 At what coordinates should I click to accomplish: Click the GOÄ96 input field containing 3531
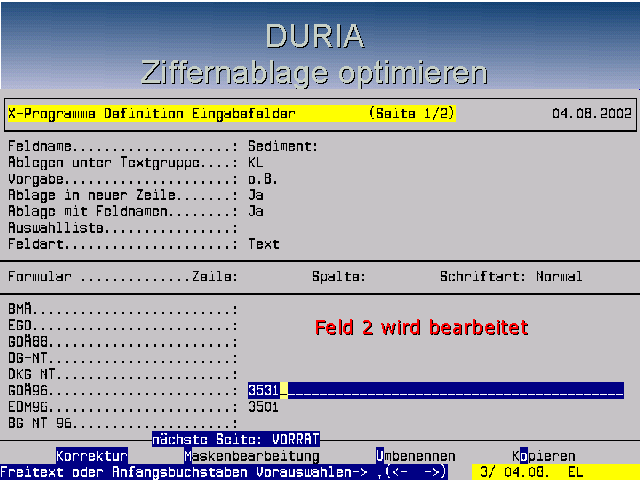436,390
